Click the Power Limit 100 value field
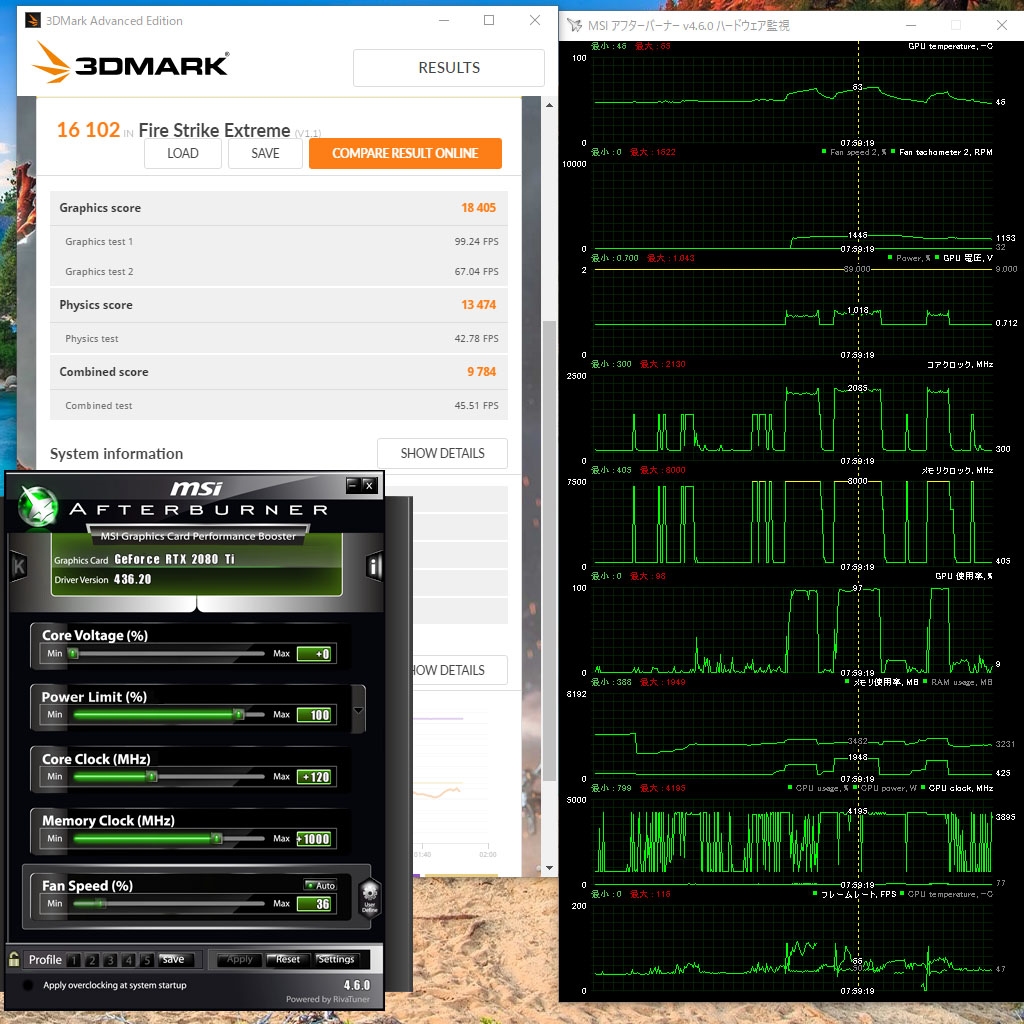Viewport: 1024px width, 1024px height. 314,715
